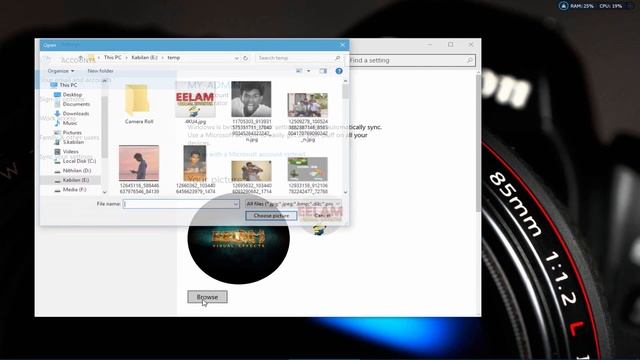Click the search magnifier in Open dialog
640x360 pixels.
pyautogui.click(x=337, y=58)
